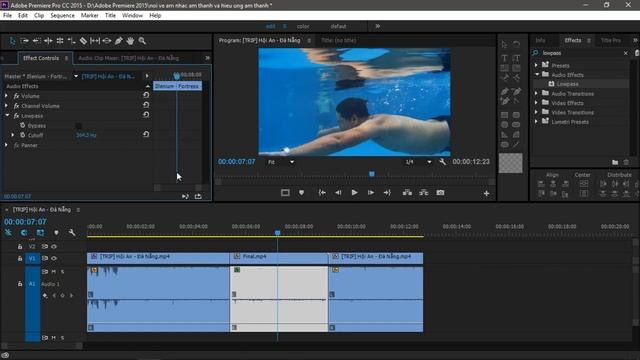
Task: Click the Program monitor playhead marker
Action: pos(372,174)
